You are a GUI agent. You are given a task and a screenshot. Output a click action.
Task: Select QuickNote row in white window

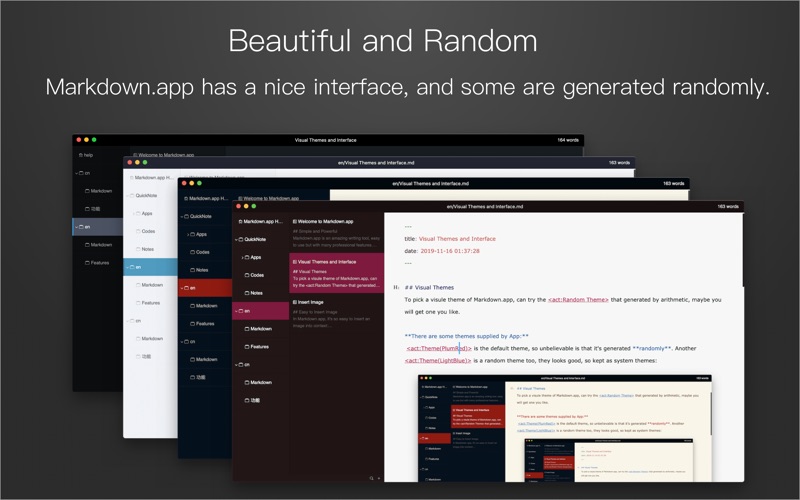tap(151, 195)
